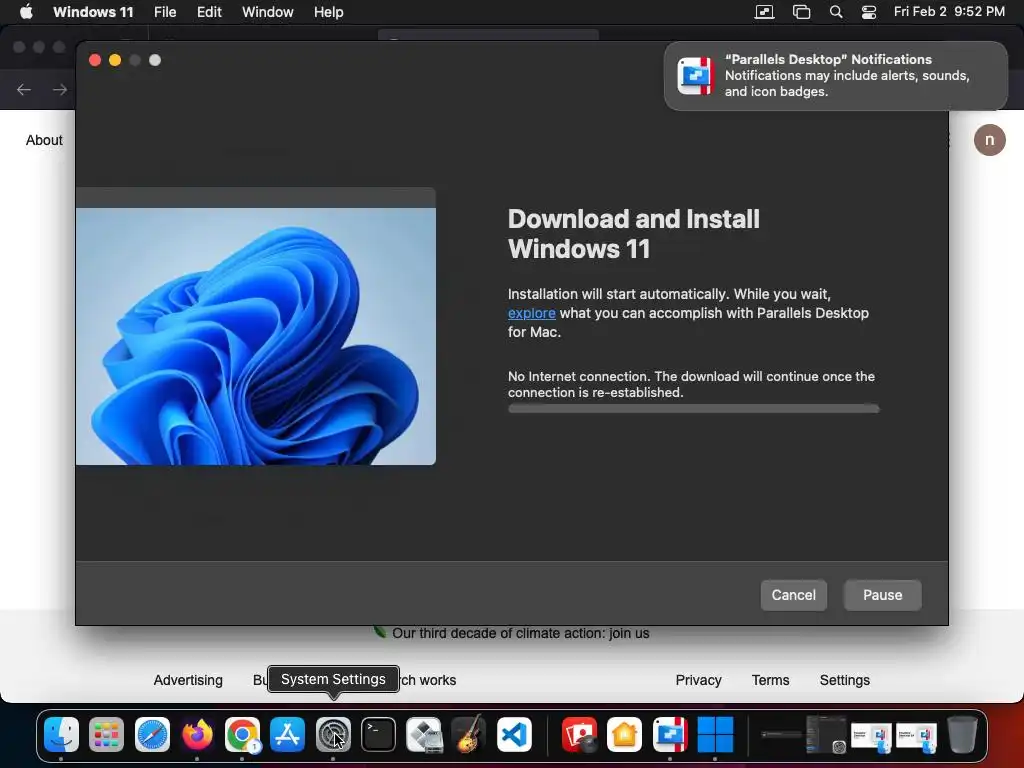
Task: Go back in the browser window
Action: click(x=24, y=89)
